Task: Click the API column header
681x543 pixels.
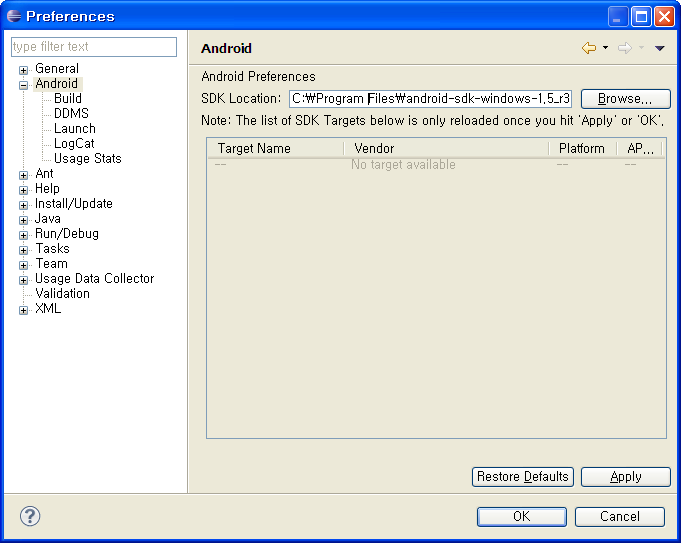Action: (x=641, y=149)
